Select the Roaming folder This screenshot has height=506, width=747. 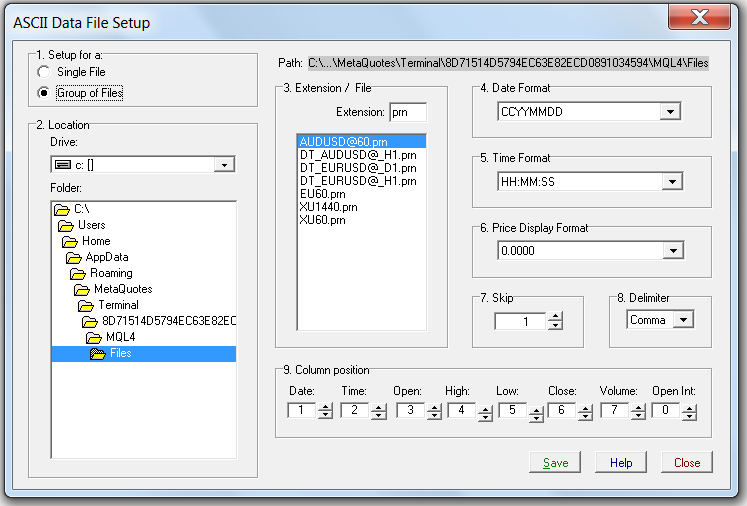tap(101, 273)
